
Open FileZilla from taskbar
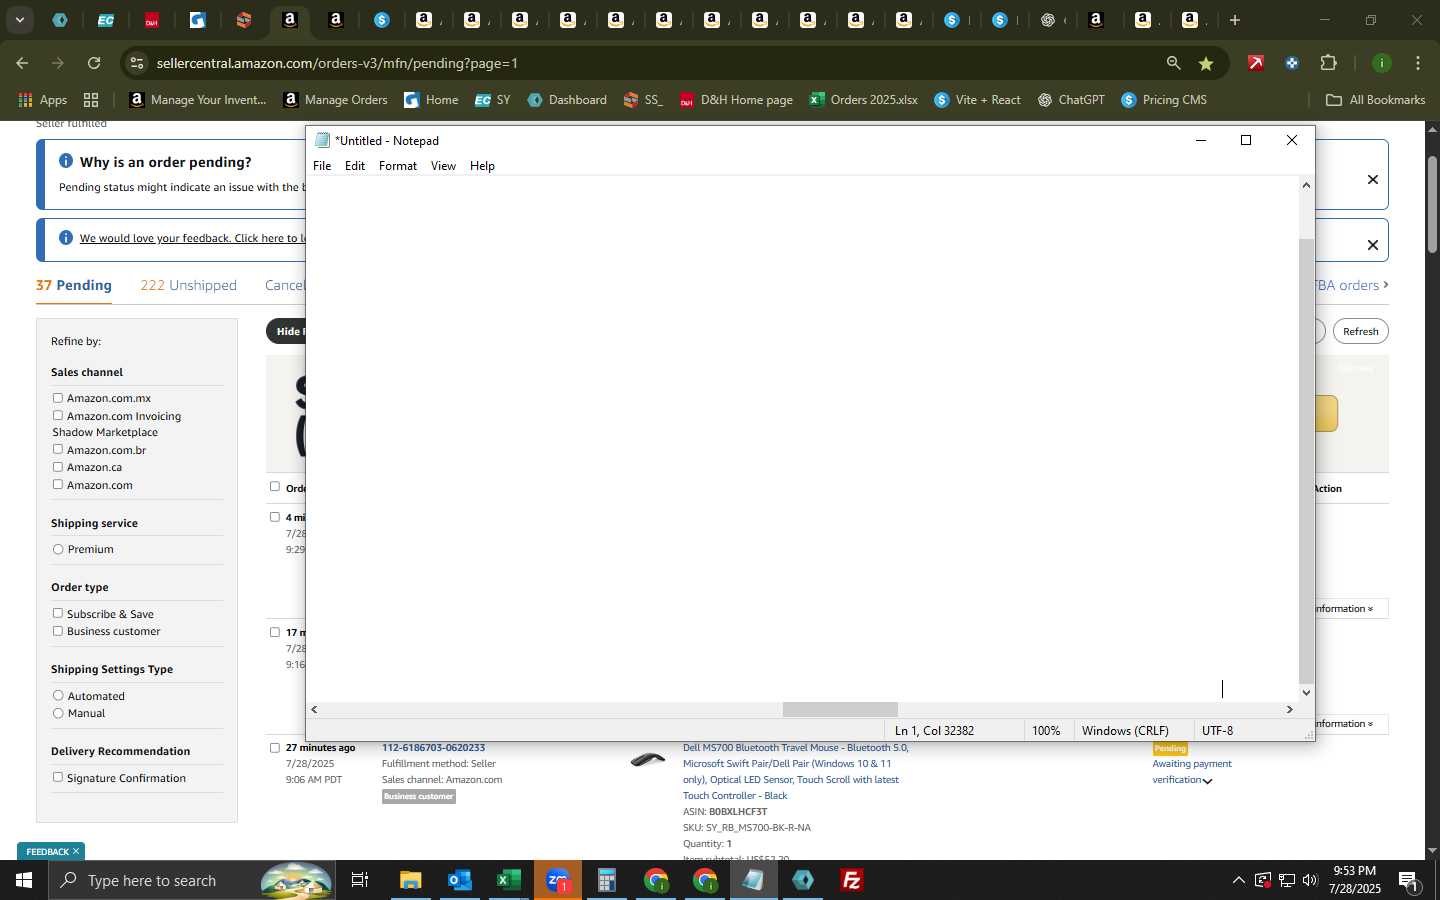click(852, 880)
